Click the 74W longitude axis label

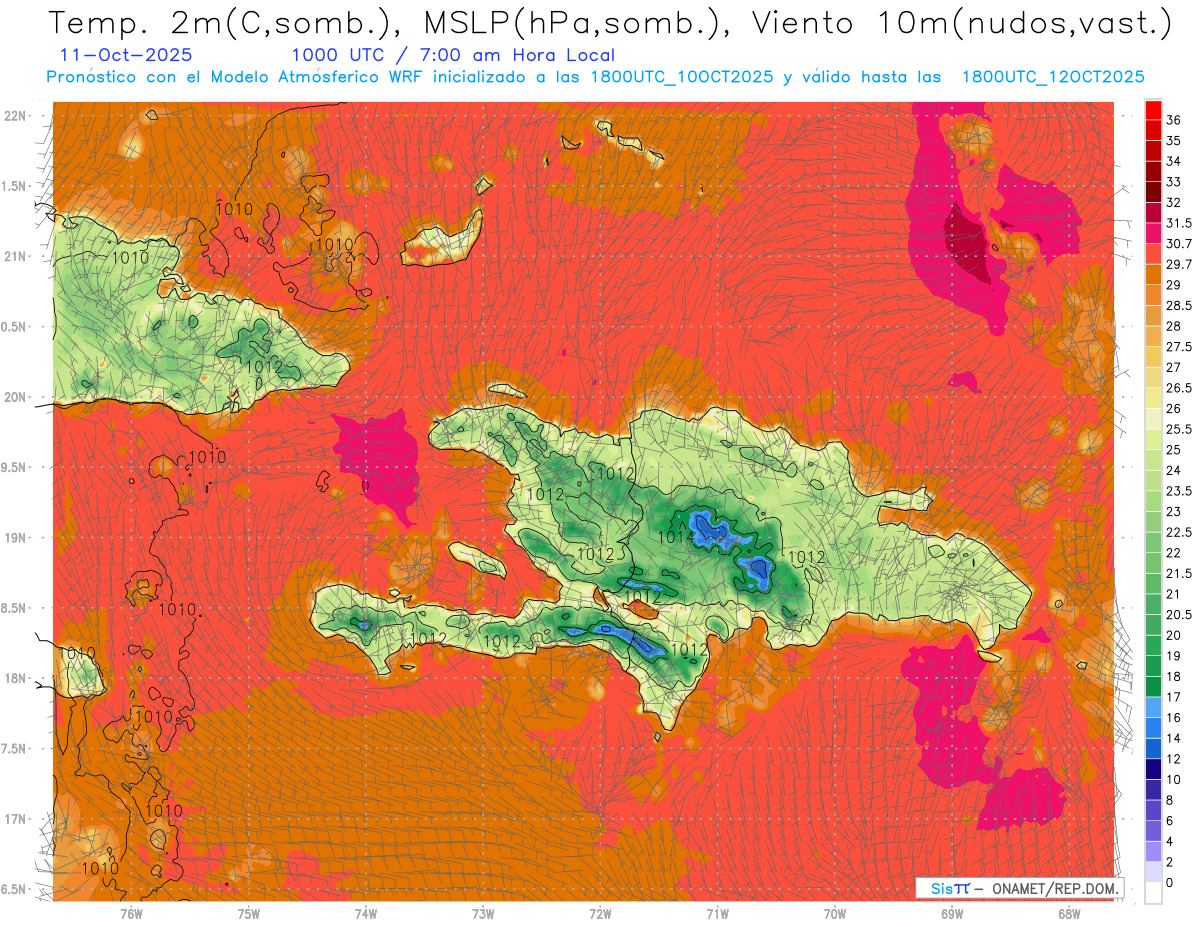[365, 913]
